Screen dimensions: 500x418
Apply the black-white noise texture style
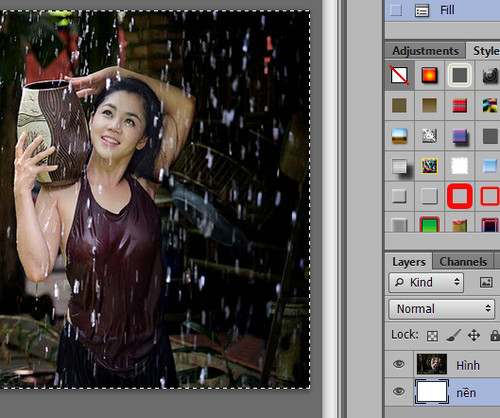tap(429, 136)
